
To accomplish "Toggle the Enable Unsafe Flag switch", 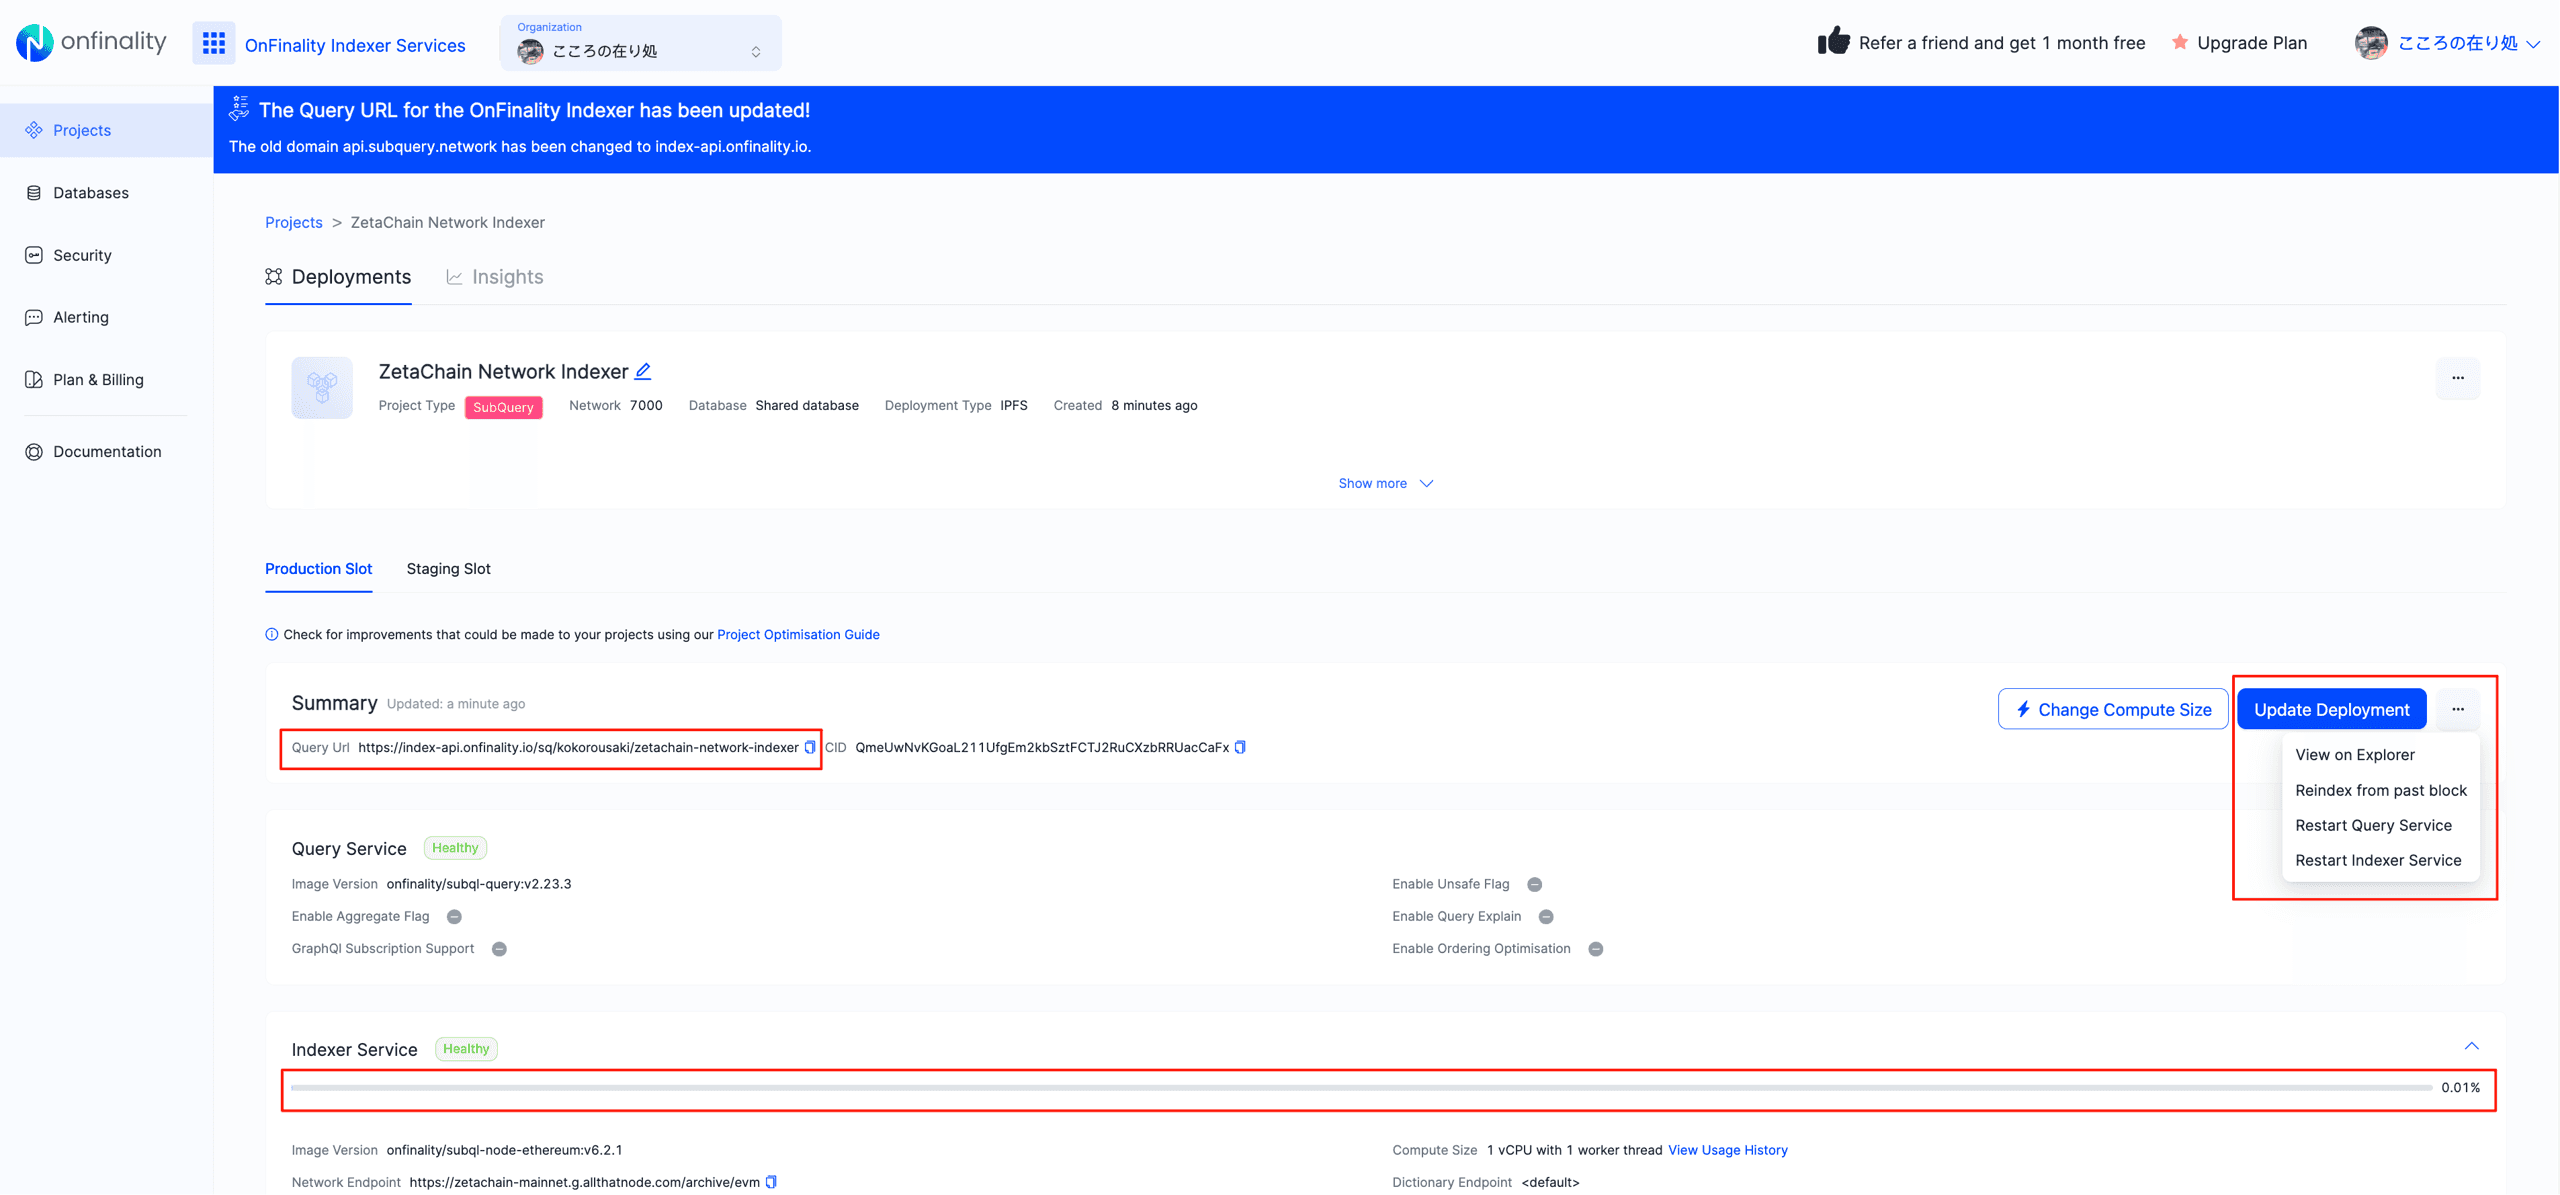I will pyautogui.click(x=1535, y=884).
